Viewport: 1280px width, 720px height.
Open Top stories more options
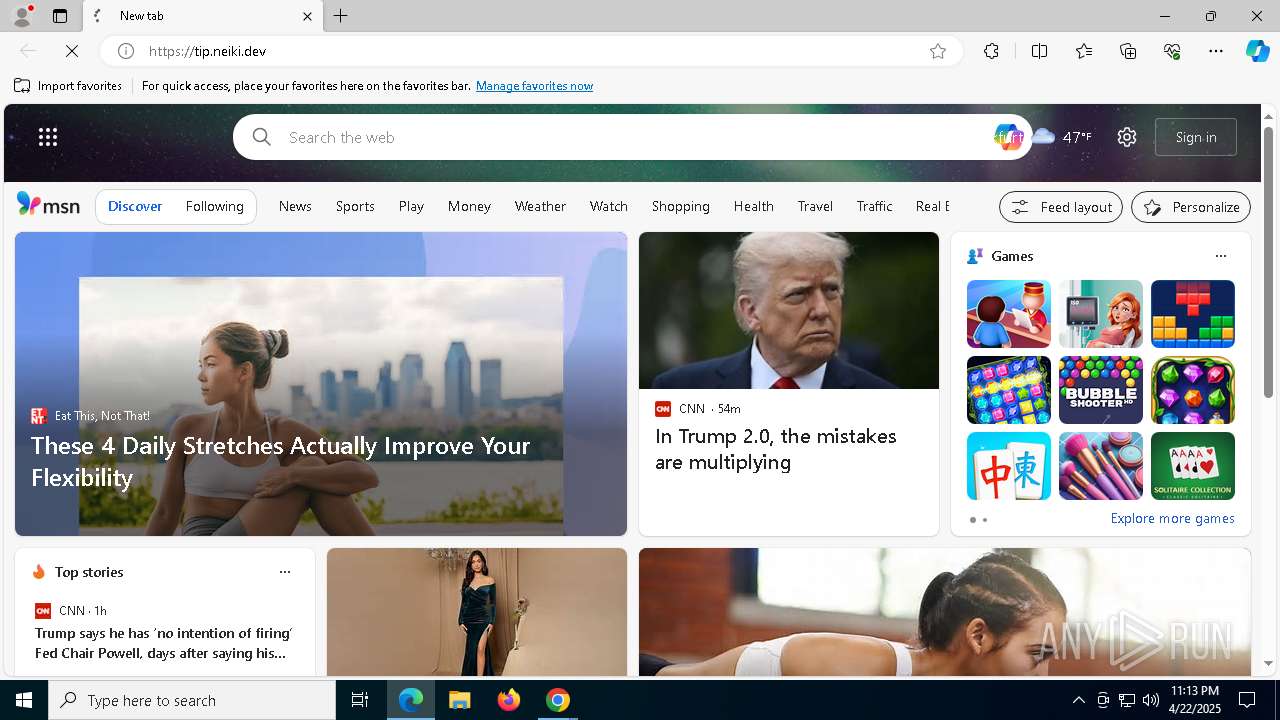(x=285, y=572)
